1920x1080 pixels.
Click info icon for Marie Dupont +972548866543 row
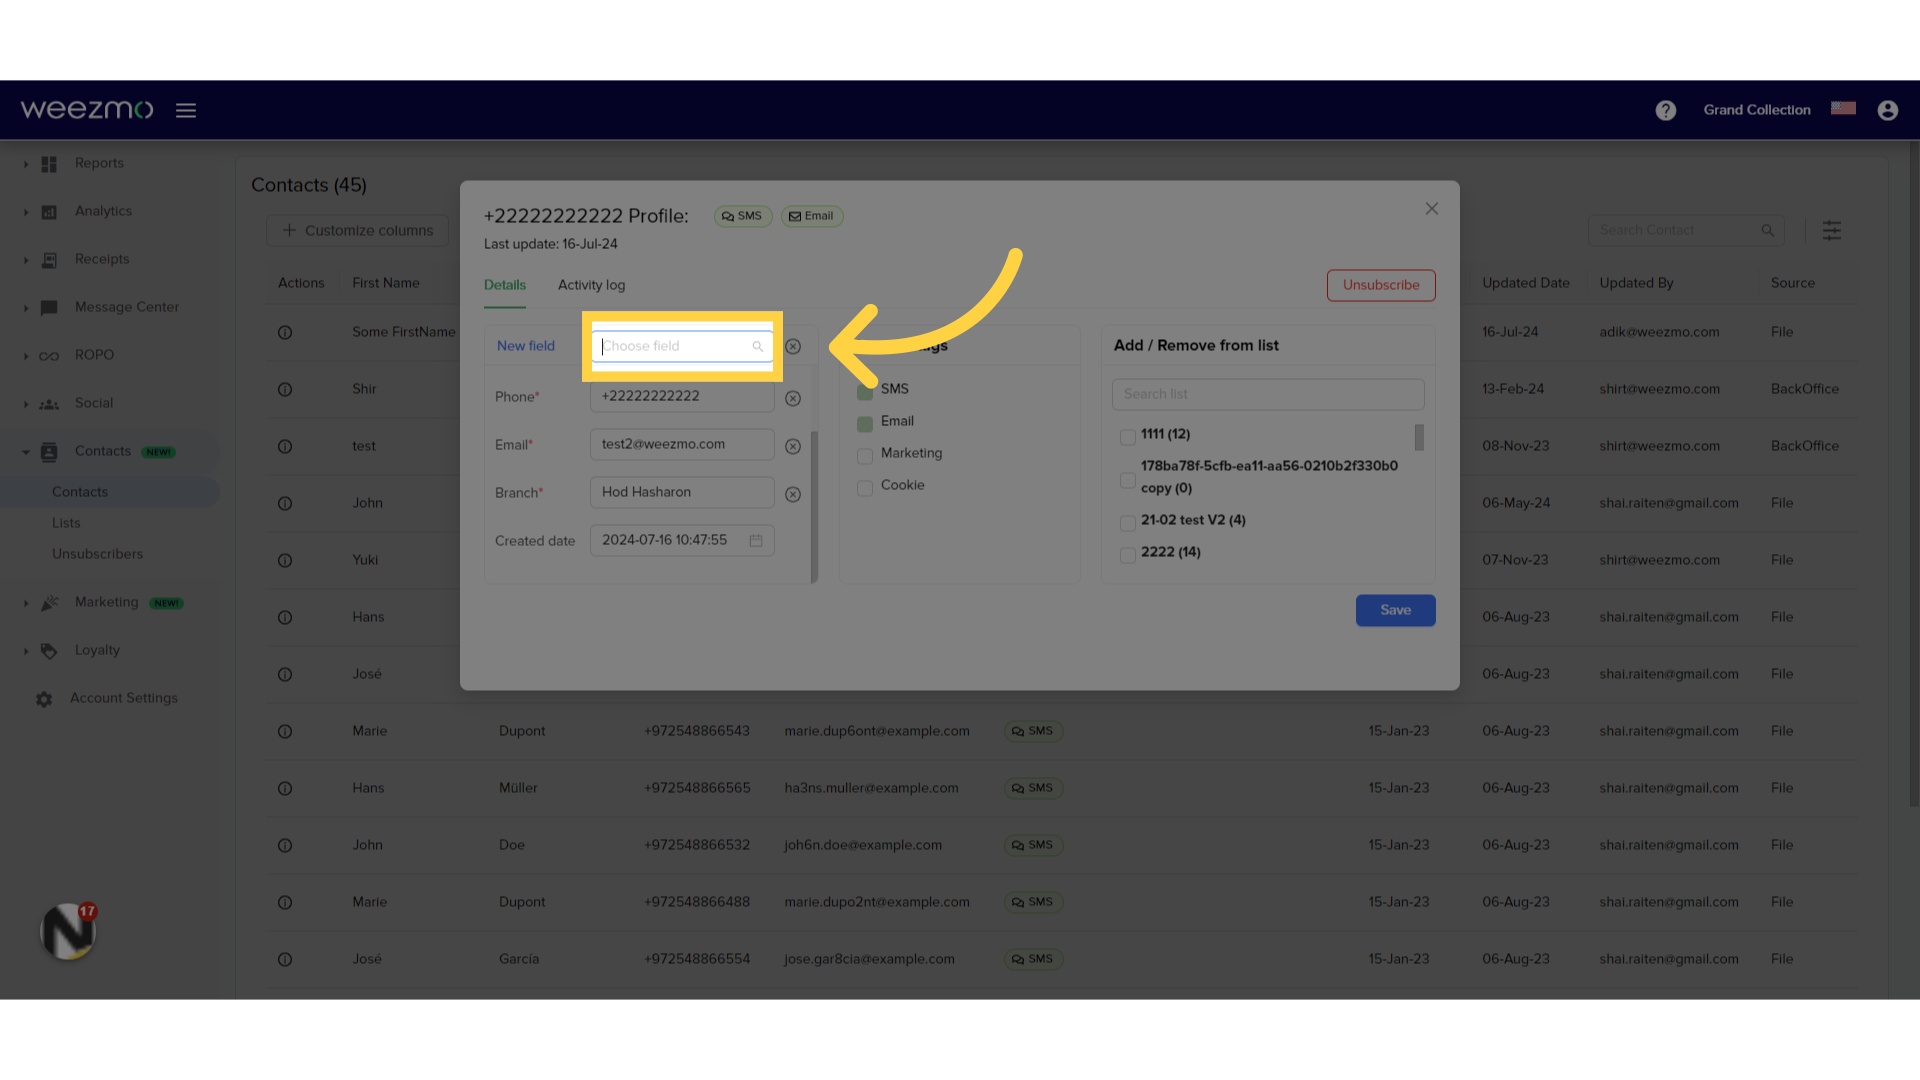(285, 731)
